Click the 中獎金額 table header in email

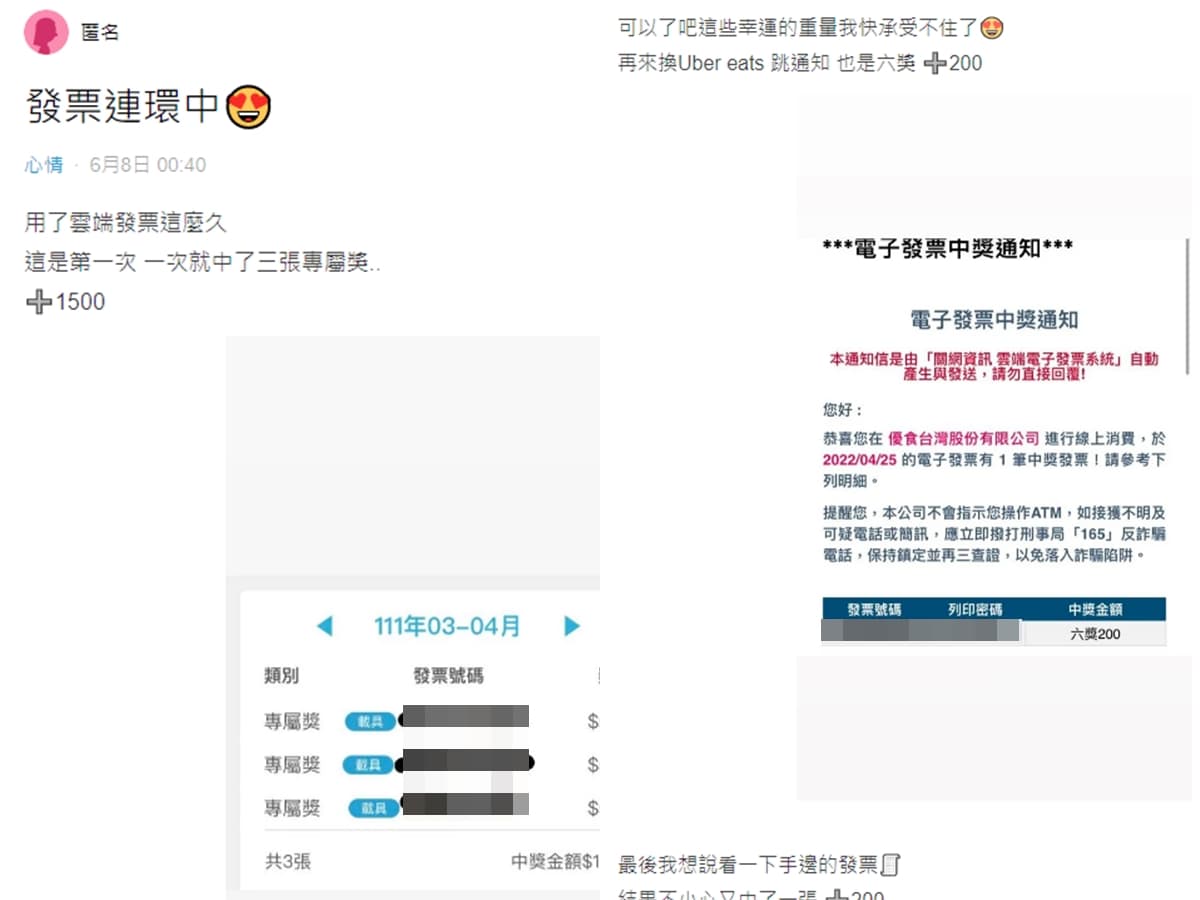pos(1096,609)
